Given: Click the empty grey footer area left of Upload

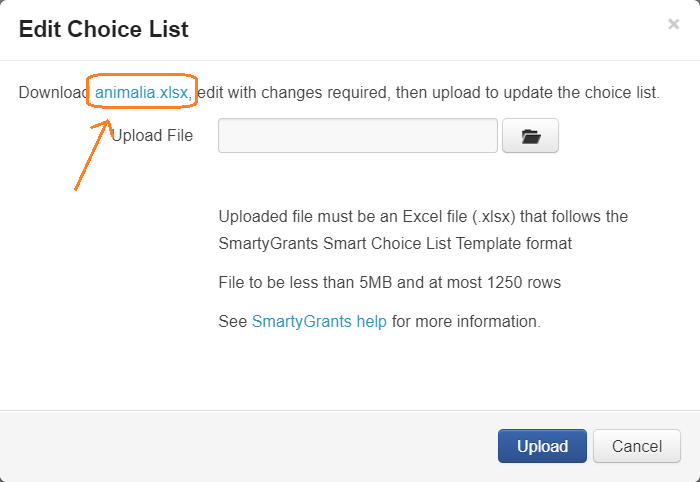Looking at the screenshot, I should coord(250,446).
